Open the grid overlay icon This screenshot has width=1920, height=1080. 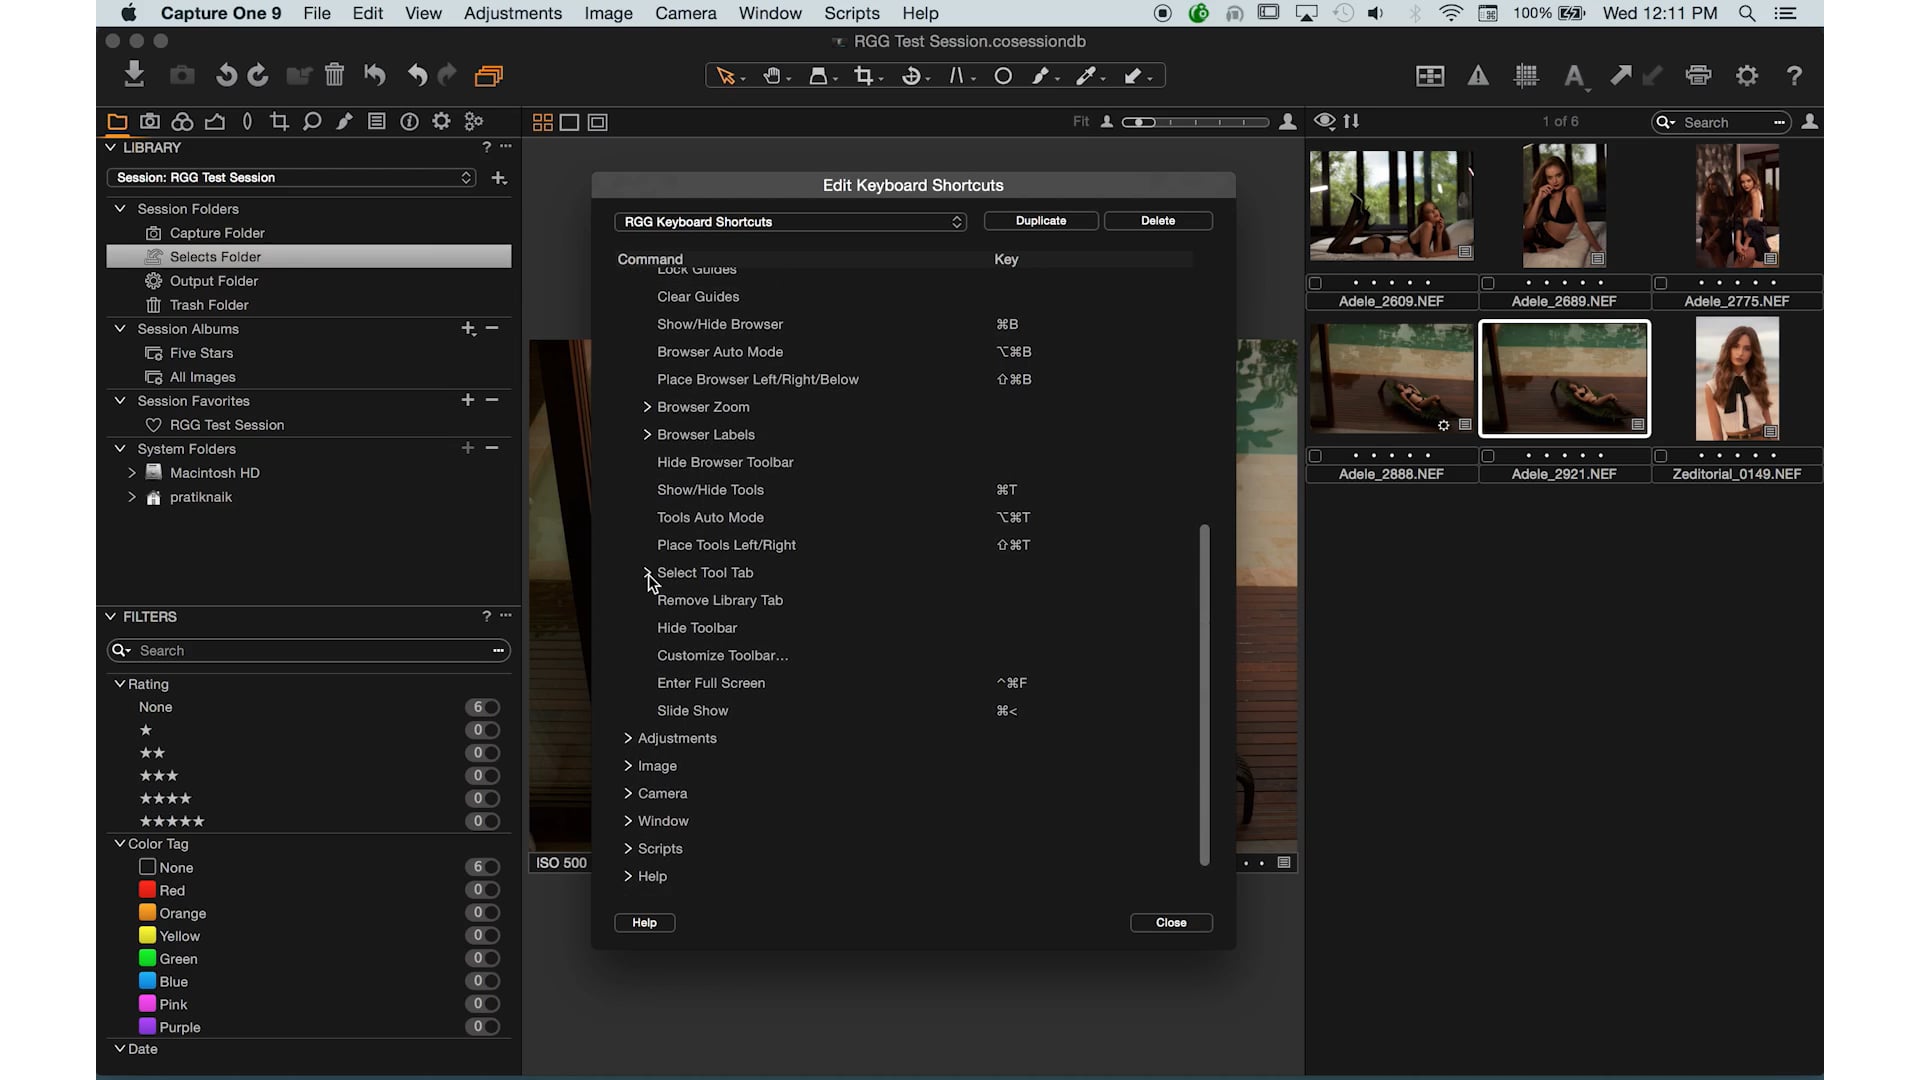coord(1526,75)
